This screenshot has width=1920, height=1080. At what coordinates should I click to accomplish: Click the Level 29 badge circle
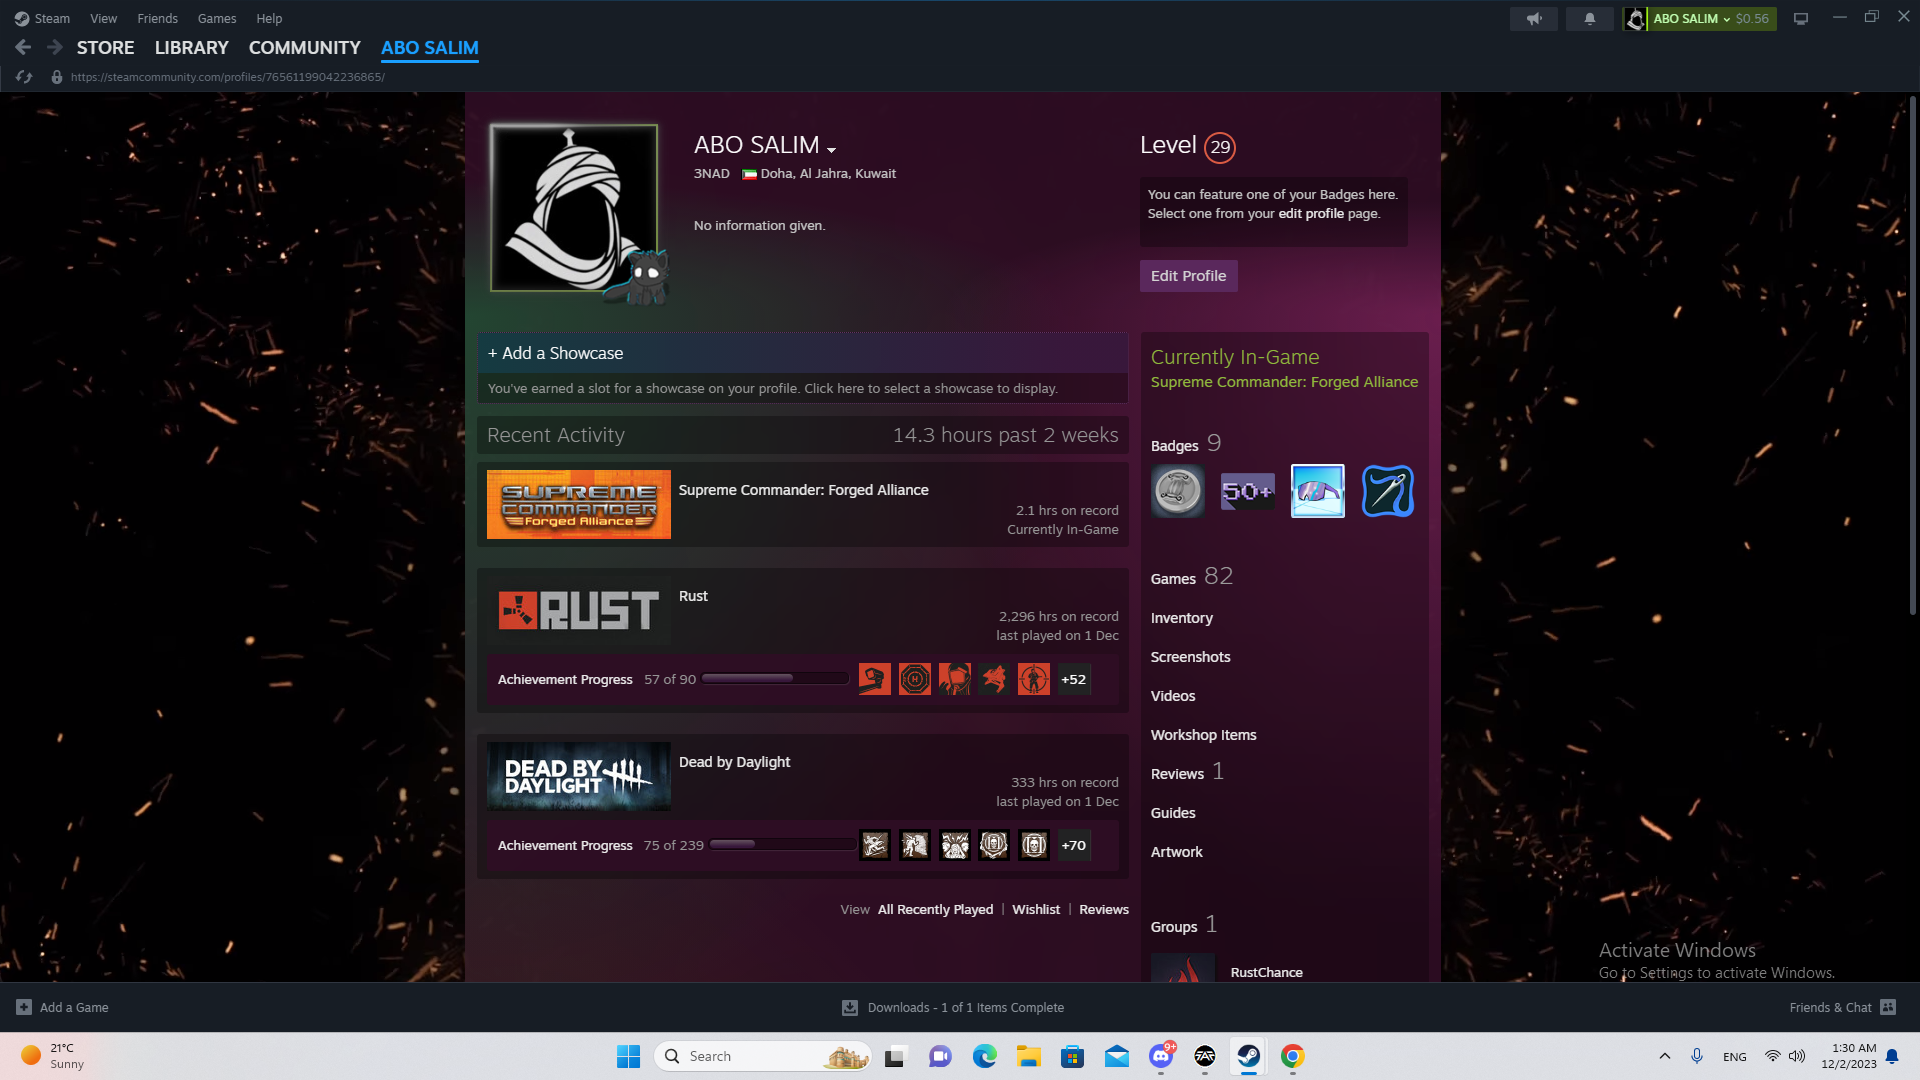1220,147
